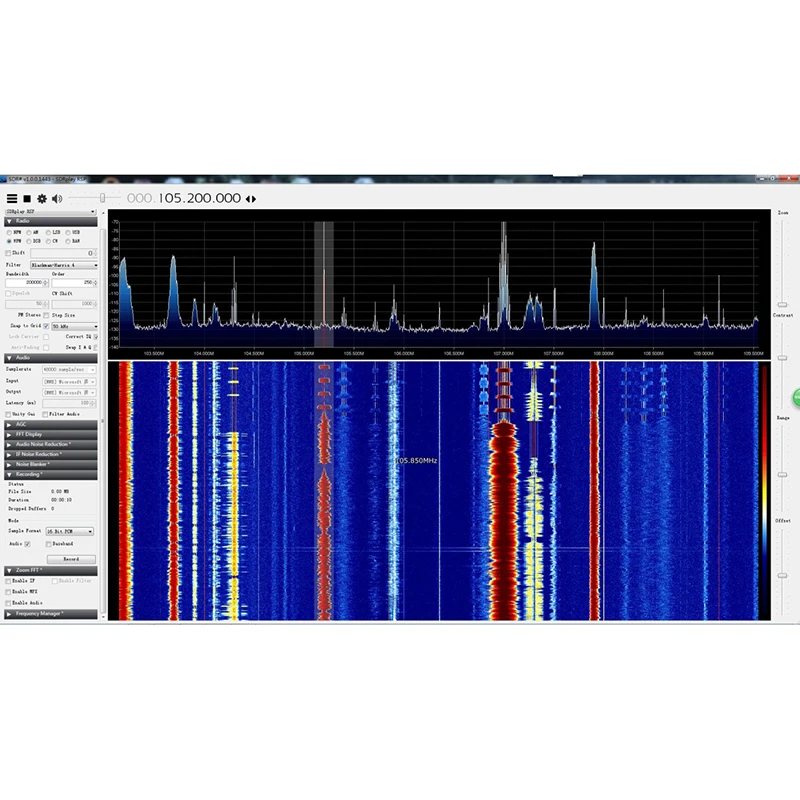Toggle the Audio recording checkbox

(x=28, y=544)
